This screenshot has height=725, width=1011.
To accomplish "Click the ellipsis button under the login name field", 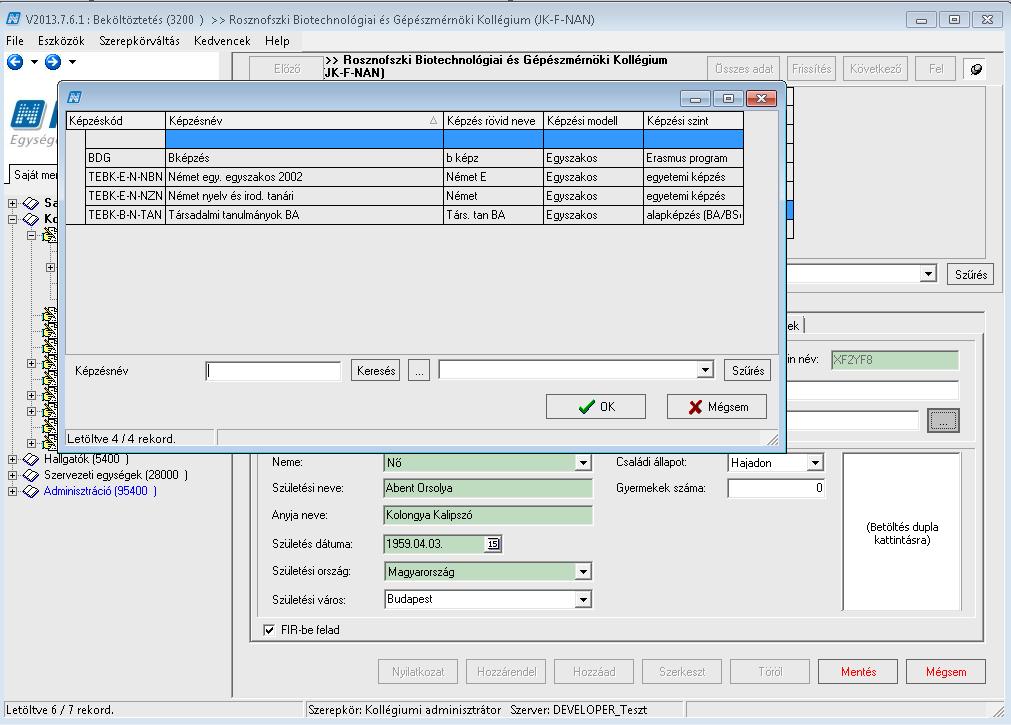I will click(x=943, y=421).
